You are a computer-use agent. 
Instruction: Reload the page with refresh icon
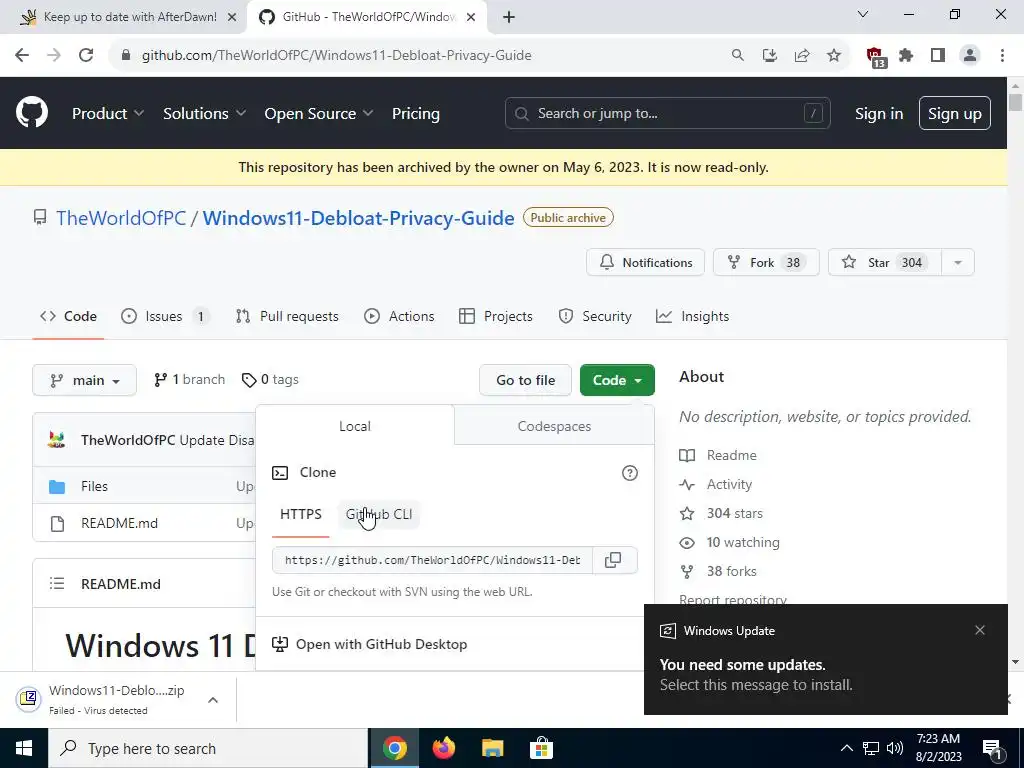click(x=86, y=56)
